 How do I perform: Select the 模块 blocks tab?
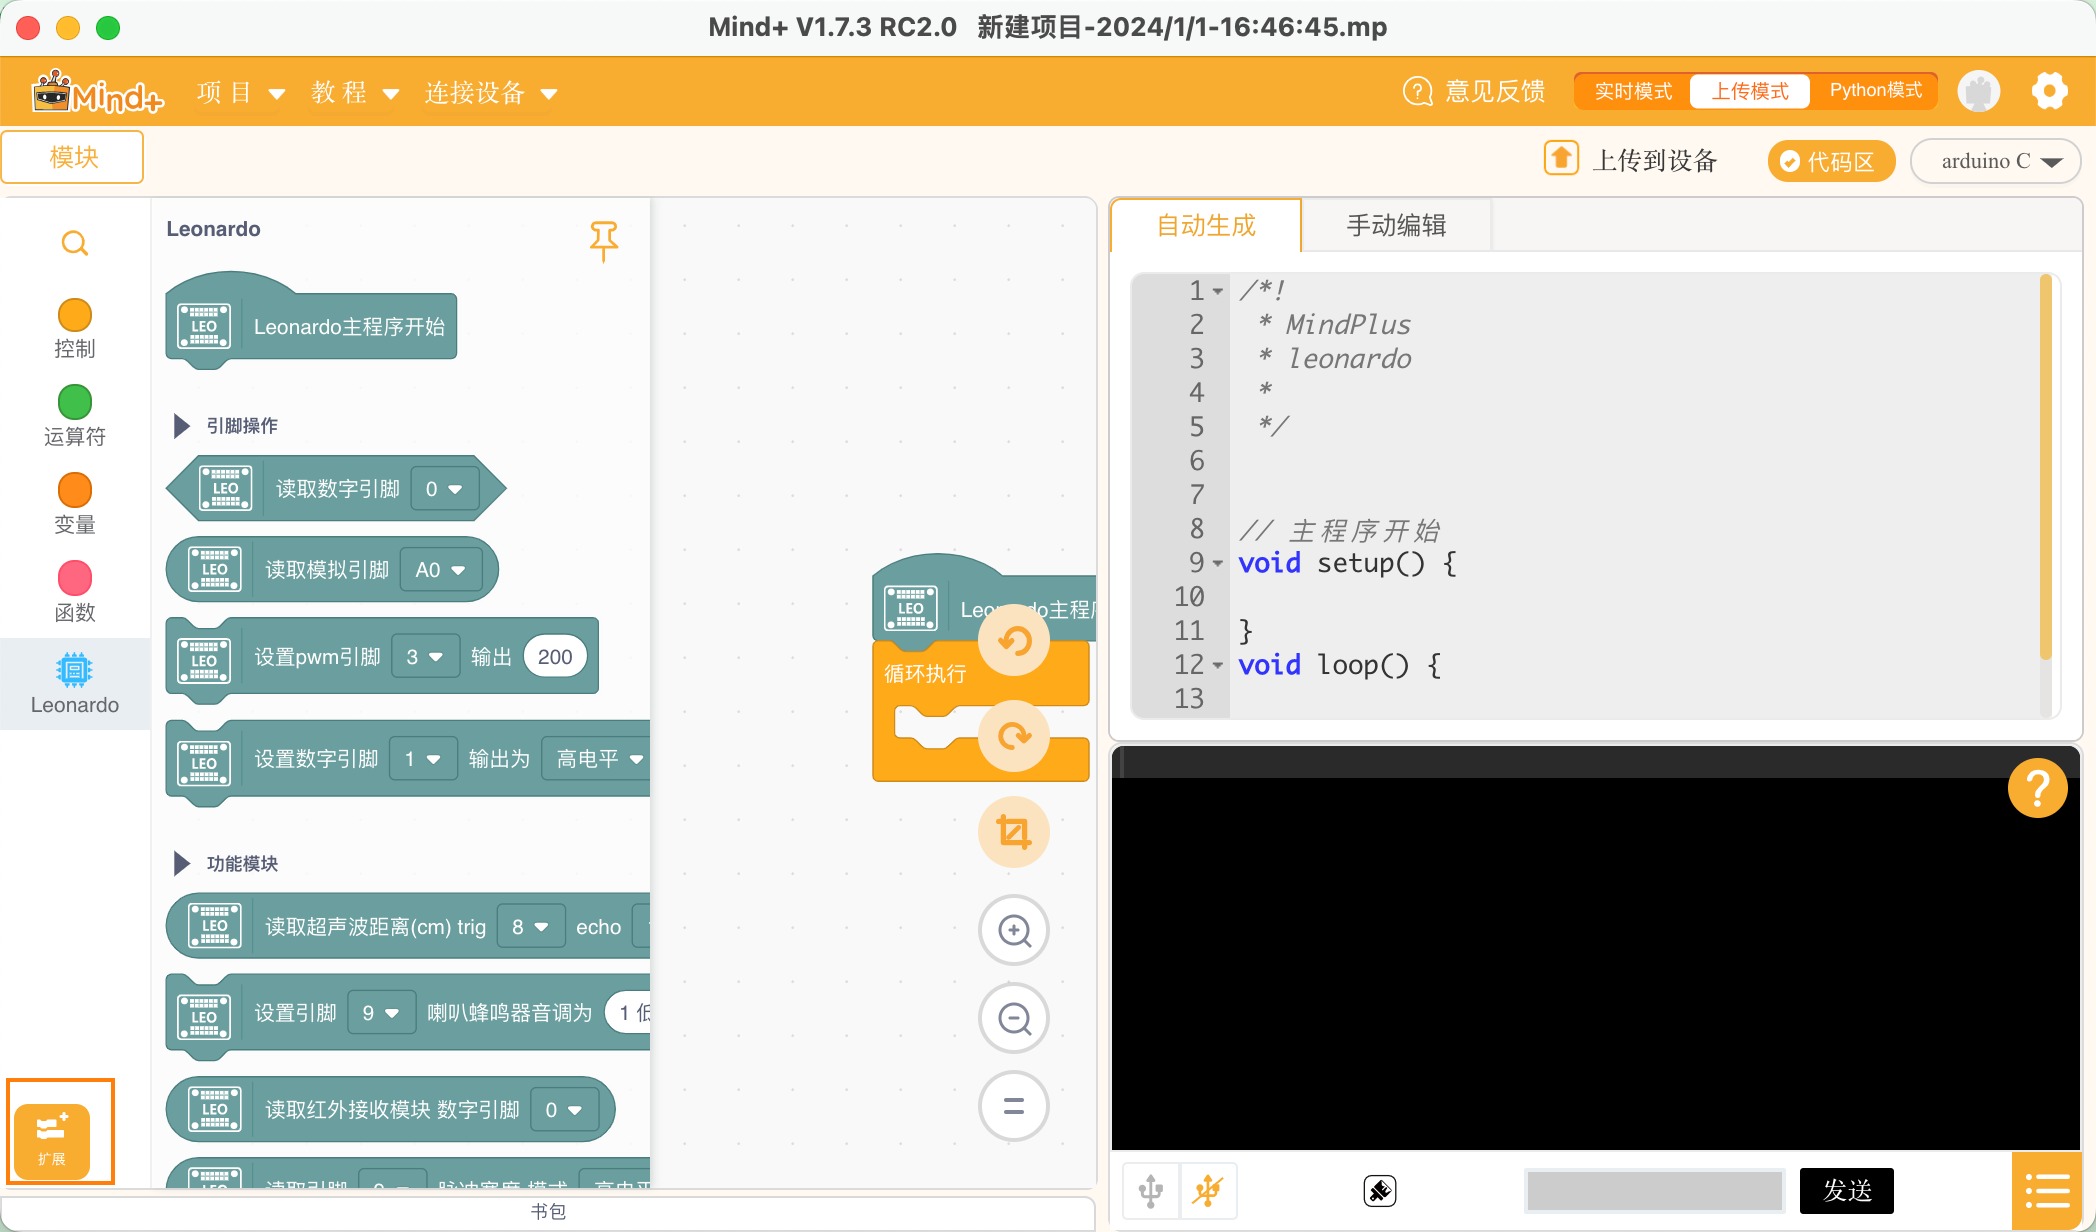tap(73, 157)
